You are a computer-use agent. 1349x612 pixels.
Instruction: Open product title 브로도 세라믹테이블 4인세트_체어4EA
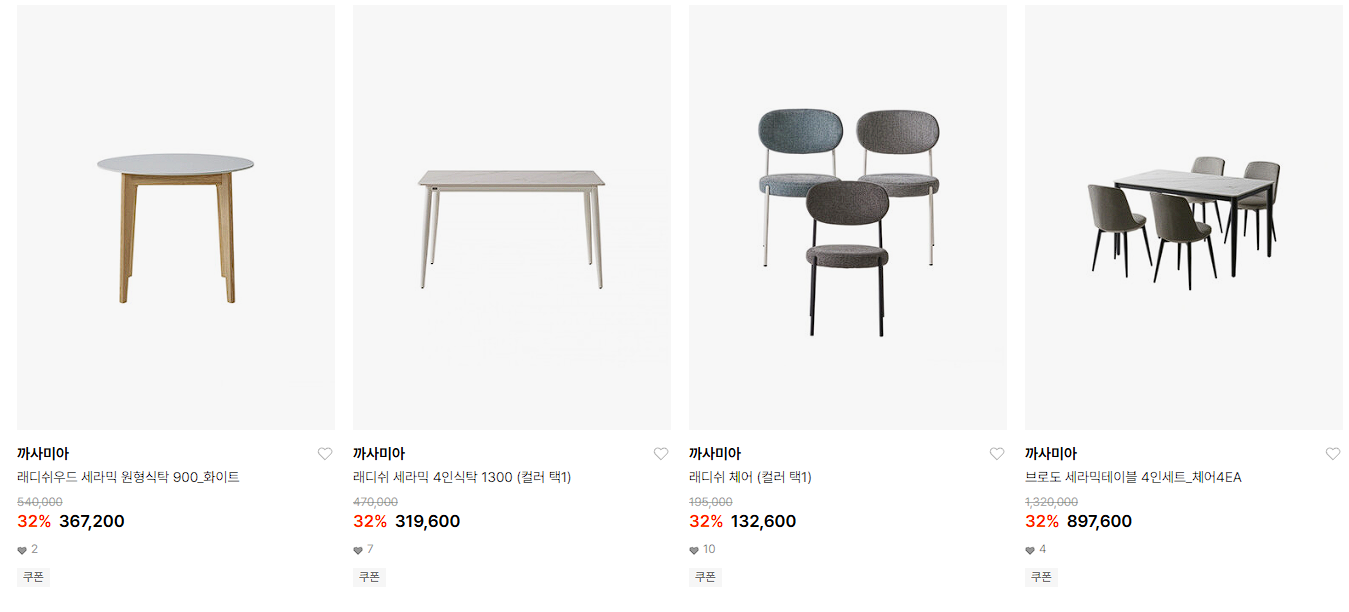click(x=1133, y=478)
